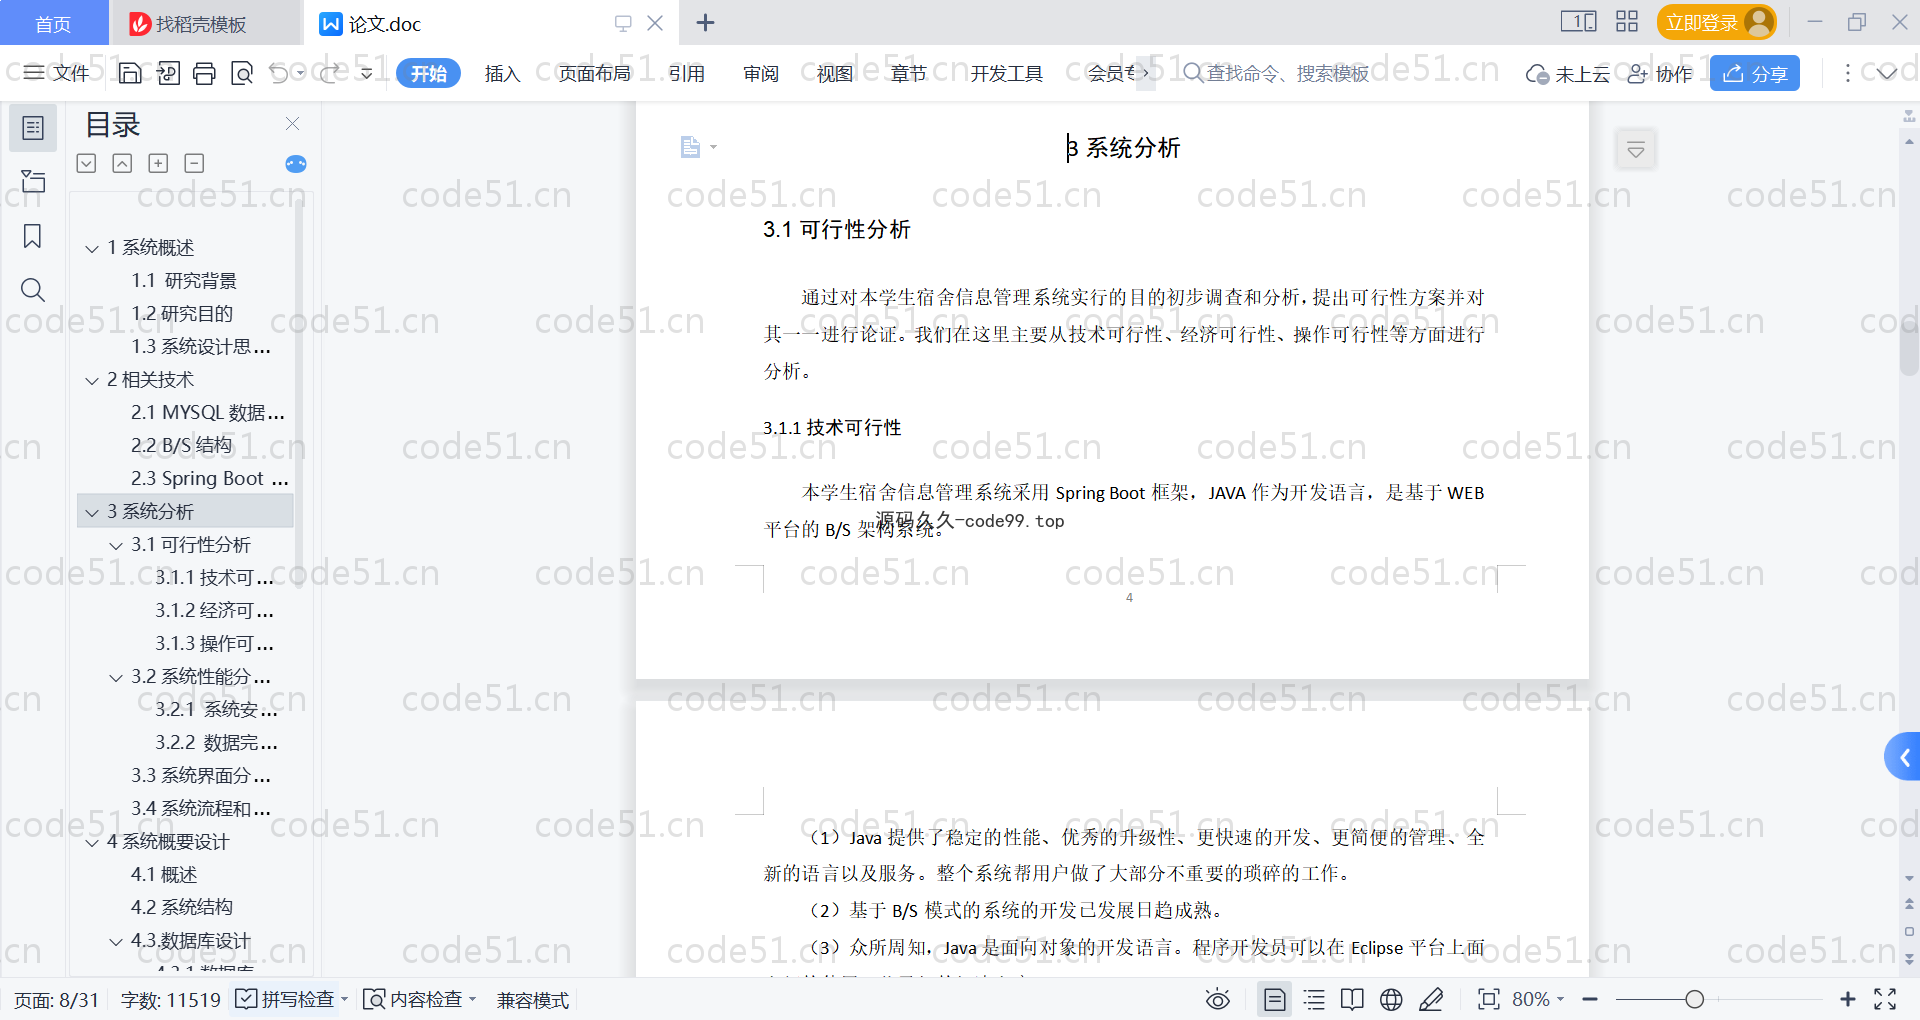The width and height of the screenshot is (1920, 1020).
Task: Open the 插入 ribbon tab
Action: [502, 73]
